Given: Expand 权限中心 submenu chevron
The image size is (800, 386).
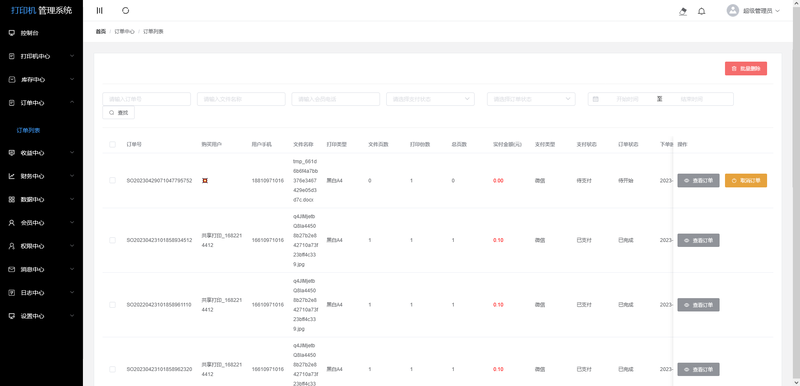Looking at the screenshot, I should pos(72,246).
